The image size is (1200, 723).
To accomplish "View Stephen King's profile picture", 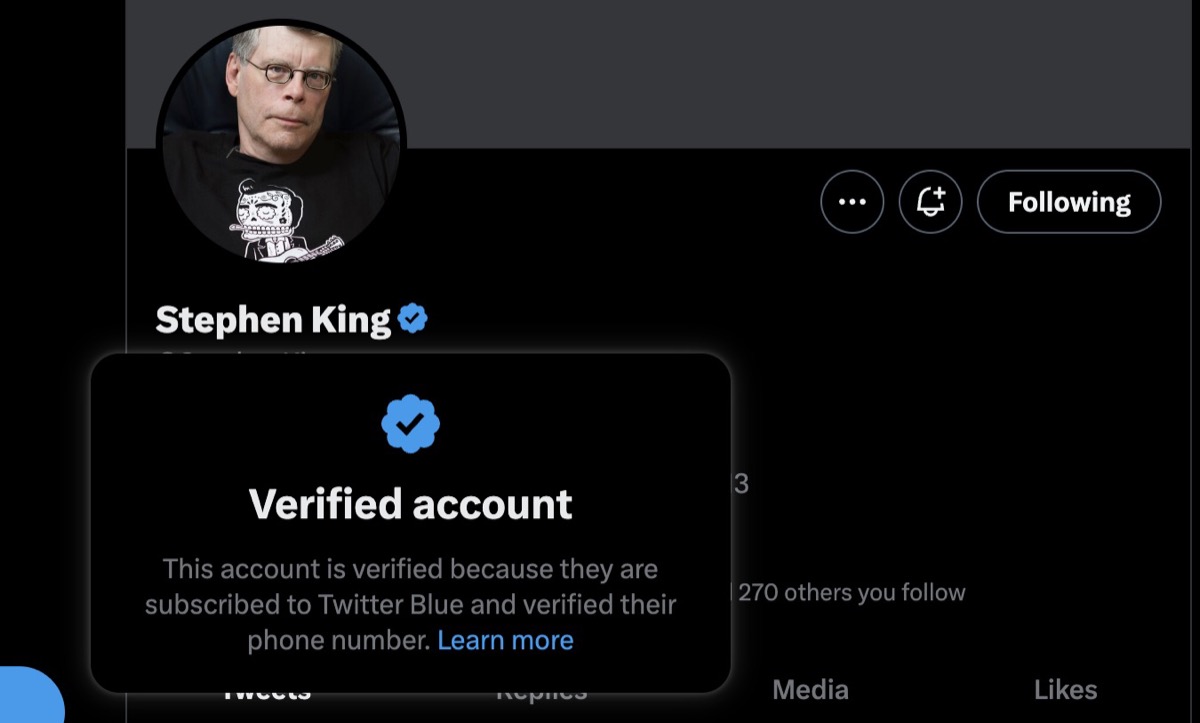I will (281, 144).
